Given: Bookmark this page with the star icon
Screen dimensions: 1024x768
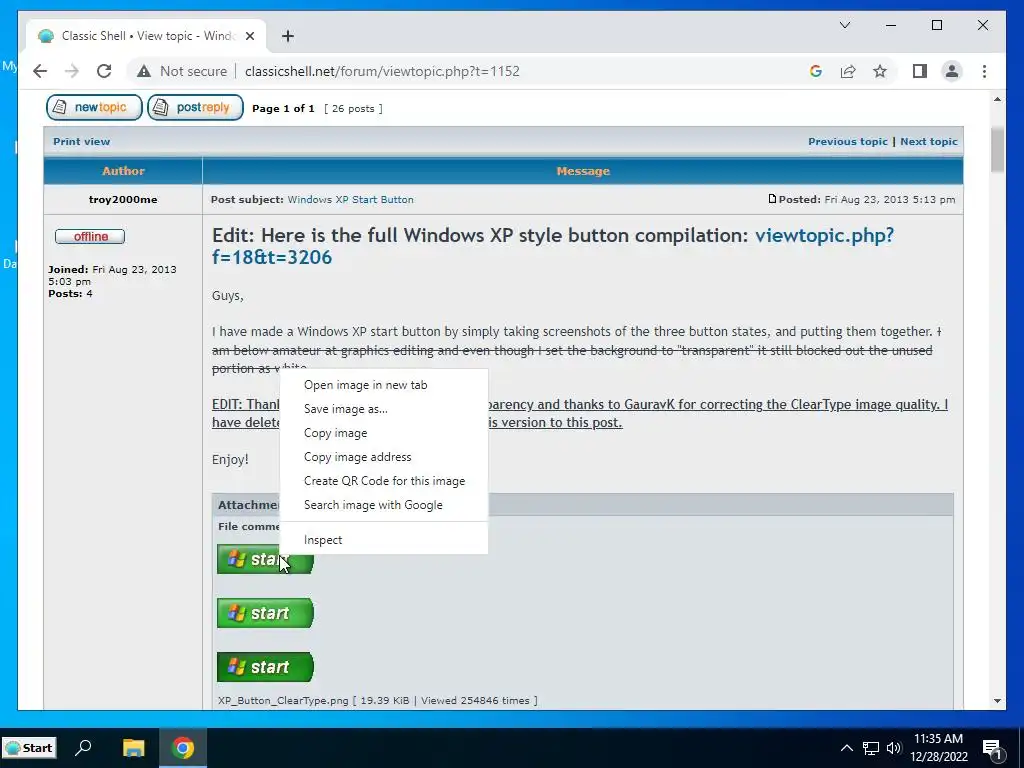Looking at the screenshot, I should tap(880, 71).
